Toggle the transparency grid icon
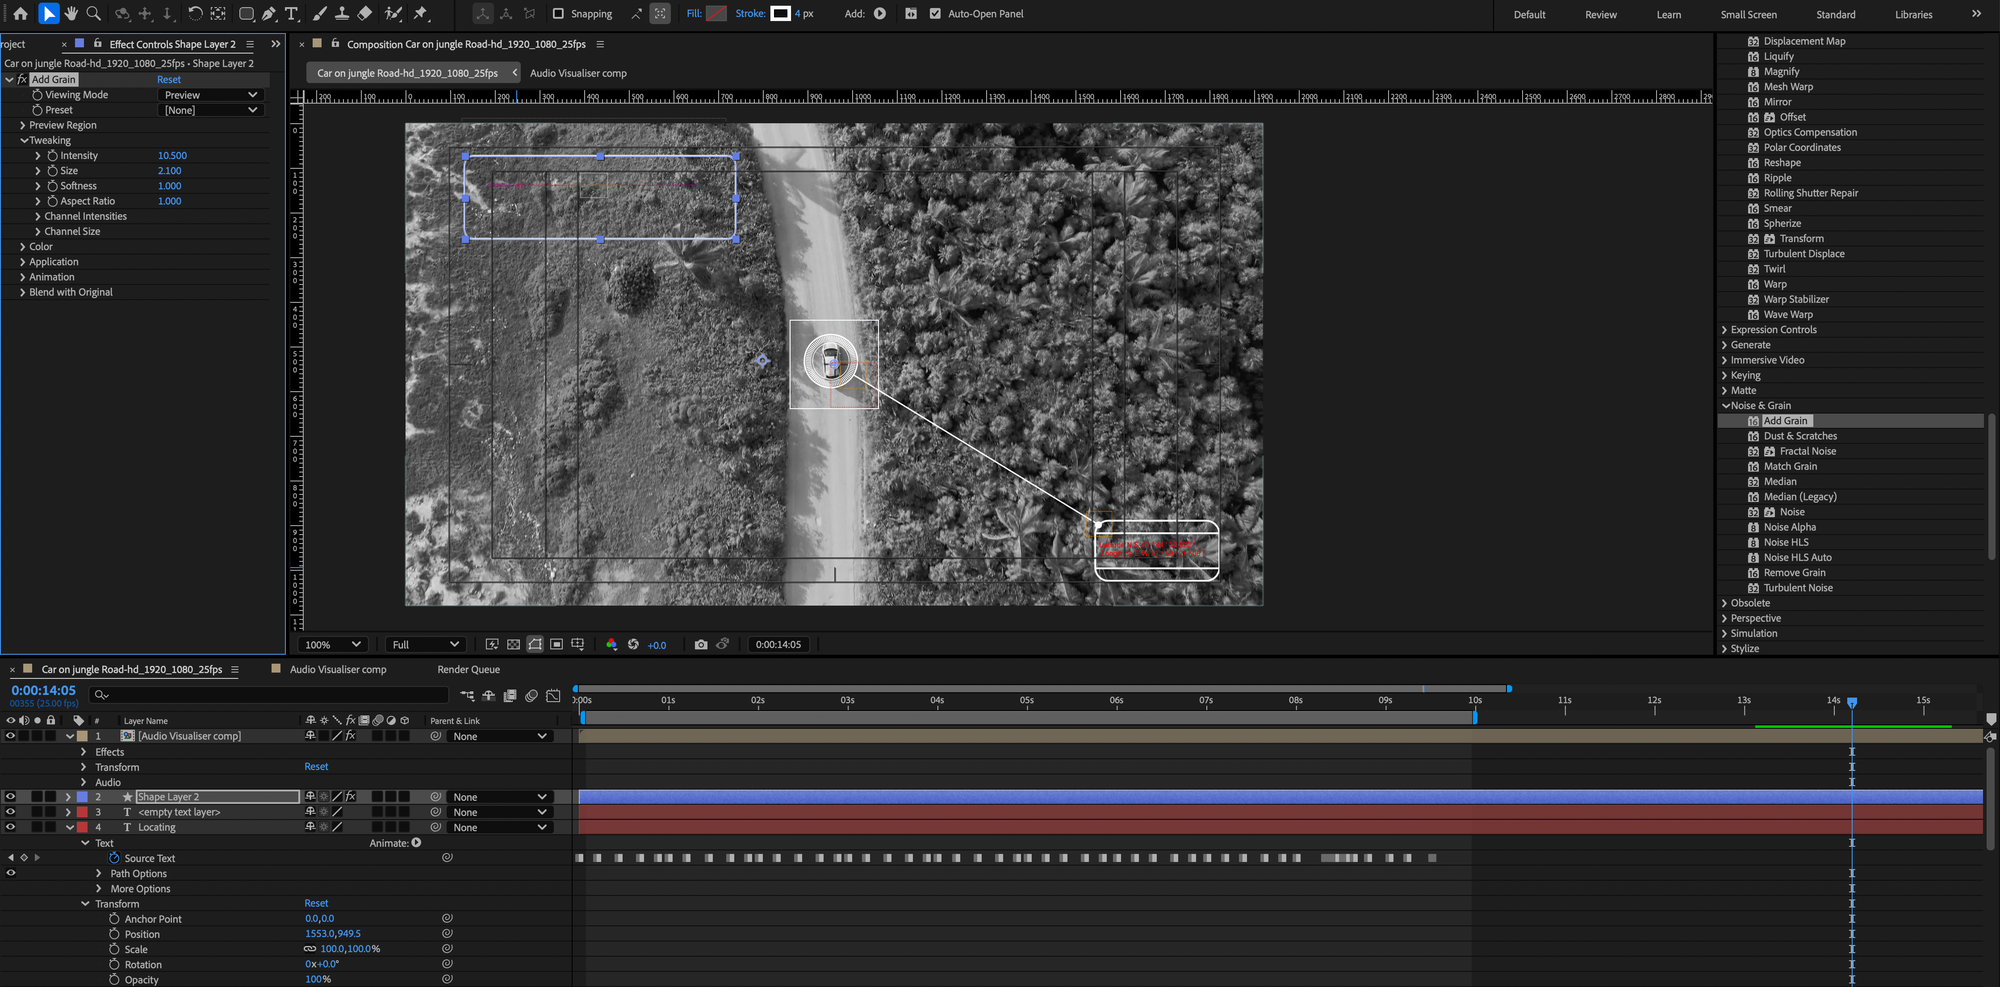This screenshot has width=2000, height=987. 513,645
